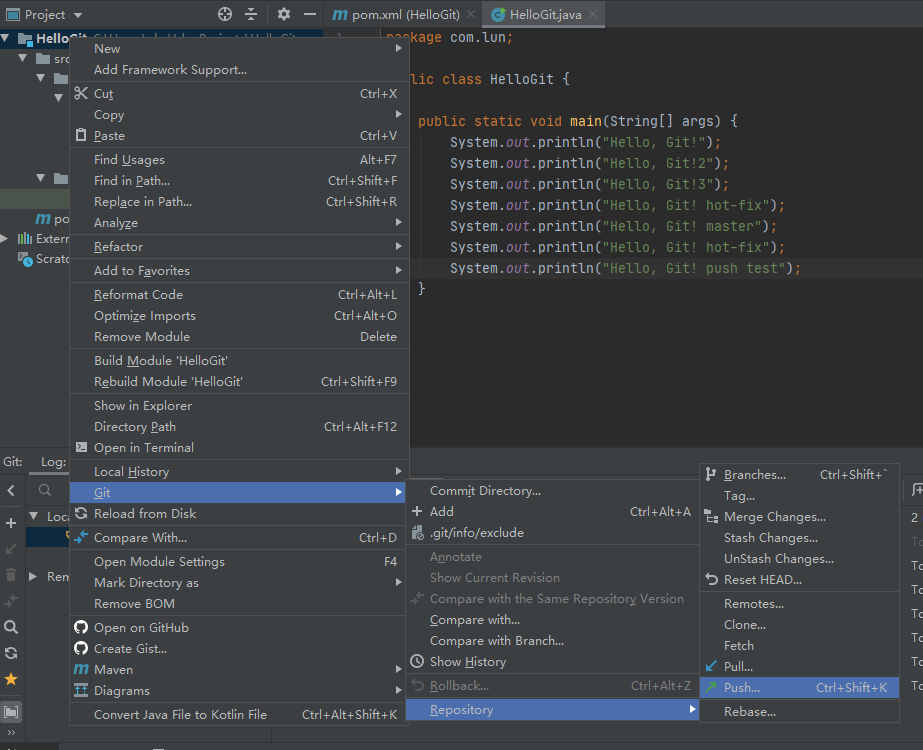The width and height of the screenshot is (923, 750).
Task: Expand the Analyze submenu
Action: (x=239, y=223)
